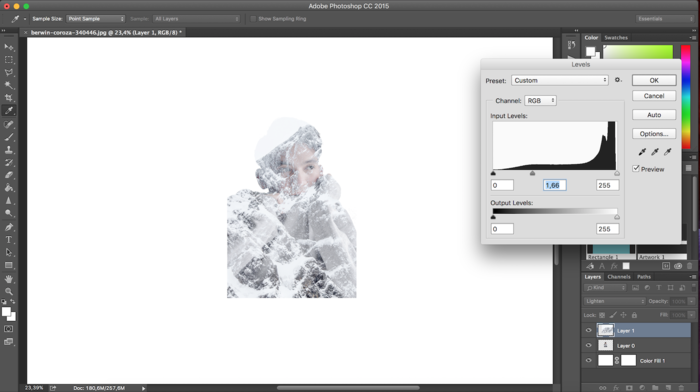The height and width of the screenshot is (392, 700).
Task: Toggle Quick Mask mode
Action: tap(8, 329)
